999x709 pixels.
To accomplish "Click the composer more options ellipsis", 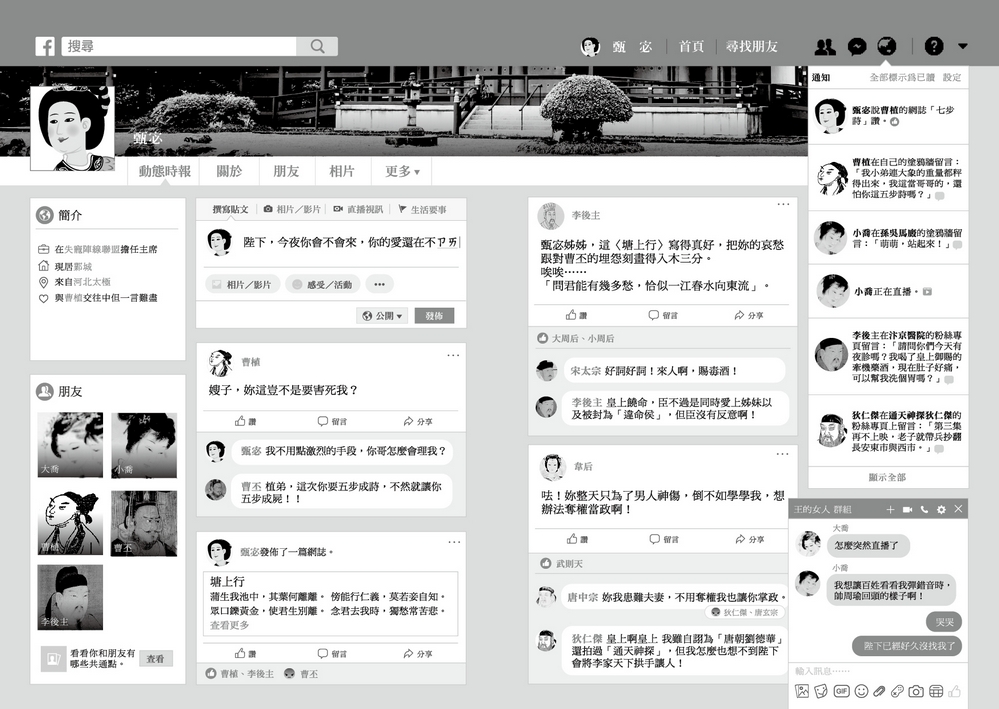I will (x=380, y=285).
